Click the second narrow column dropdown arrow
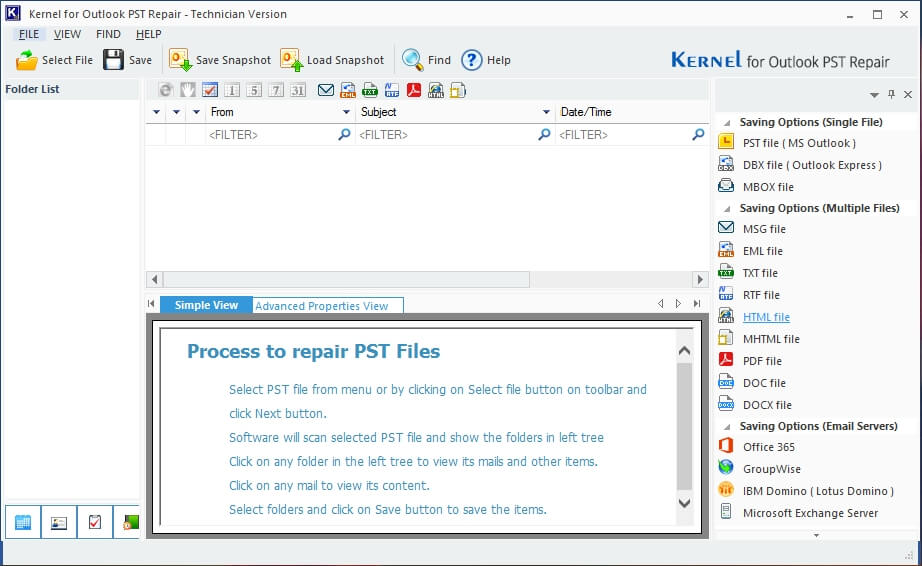 pyautogui.click(x=176, y=112)
